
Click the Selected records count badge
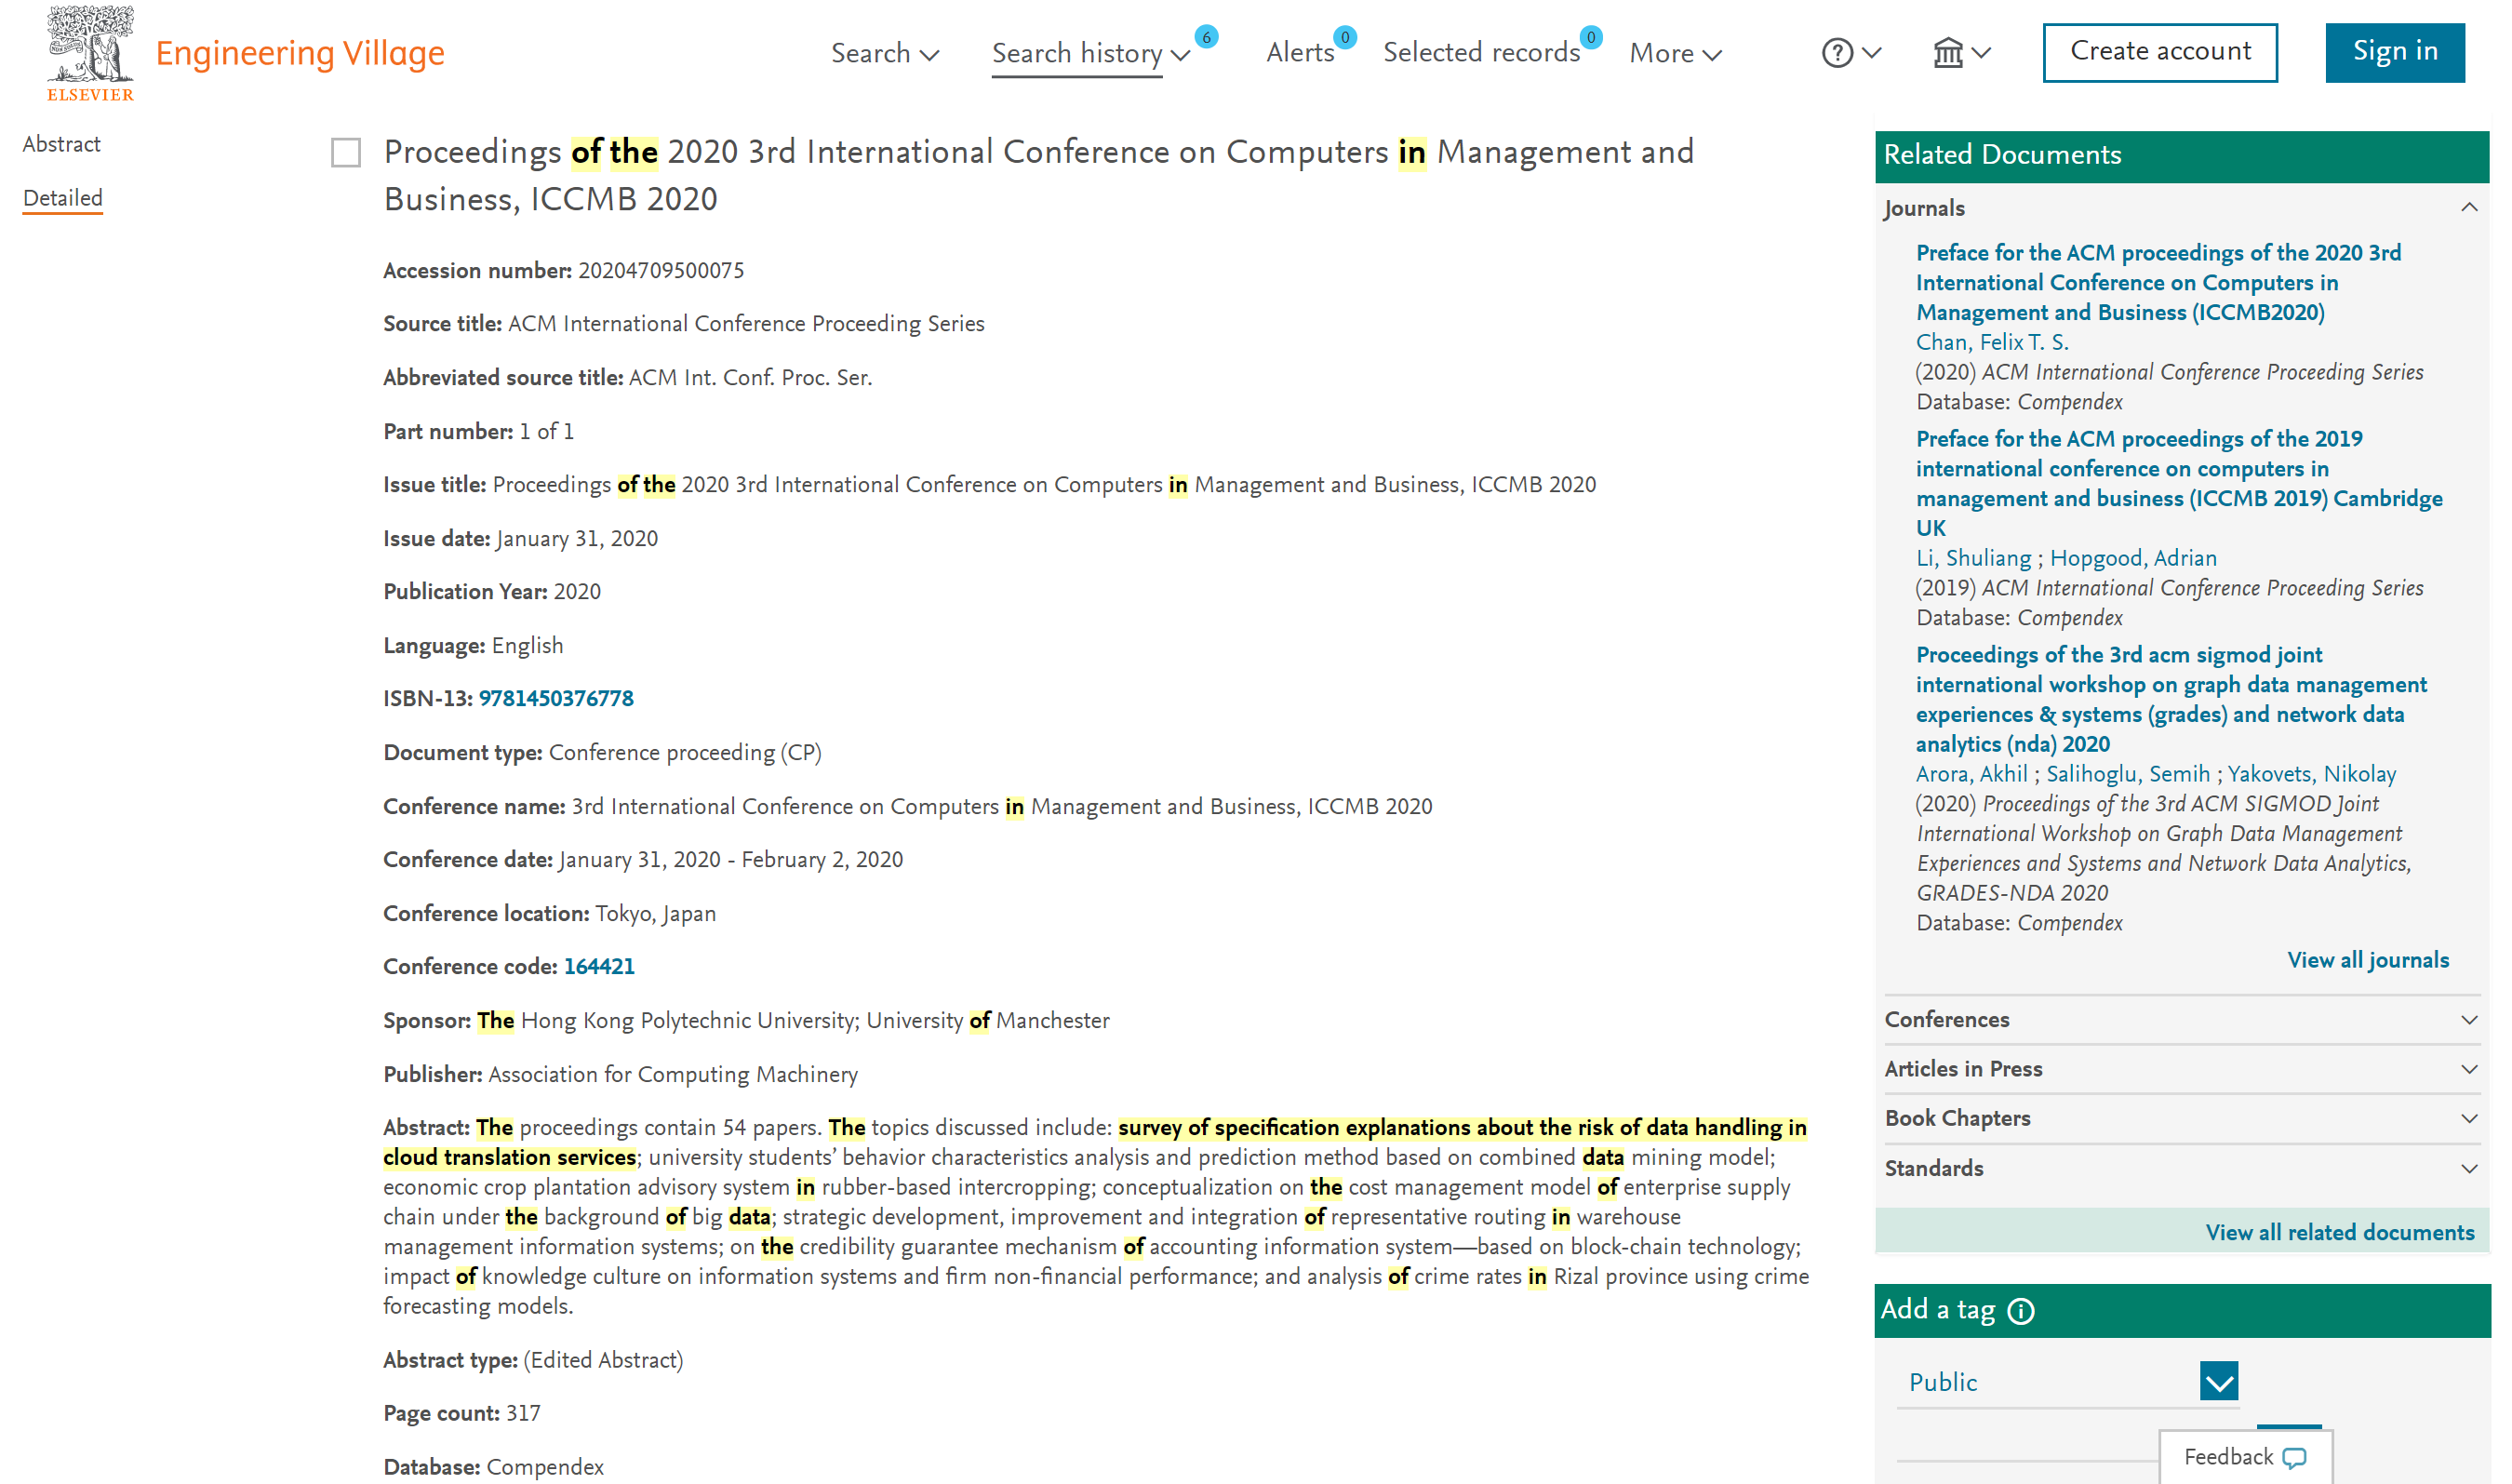point(1591,37)
